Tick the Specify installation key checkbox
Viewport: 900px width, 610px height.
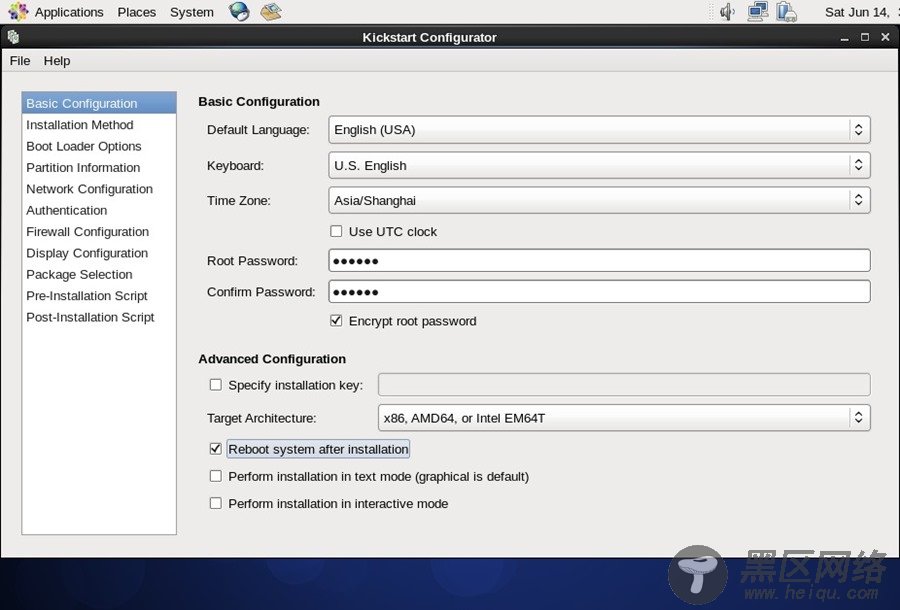click(x=216, y=385)
